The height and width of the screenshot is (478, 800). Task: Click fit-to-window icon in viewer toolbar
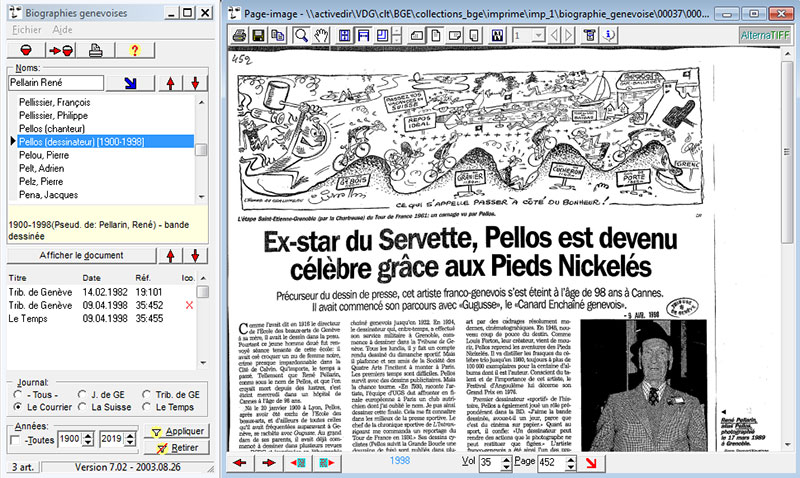coord(344,35)
